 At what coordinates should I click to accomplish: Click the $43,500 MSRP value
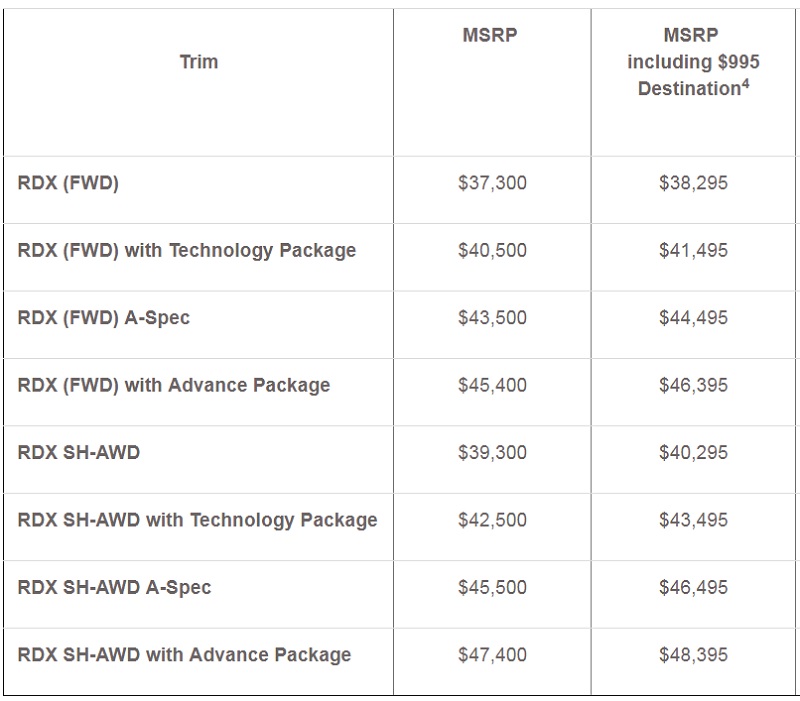492,318
